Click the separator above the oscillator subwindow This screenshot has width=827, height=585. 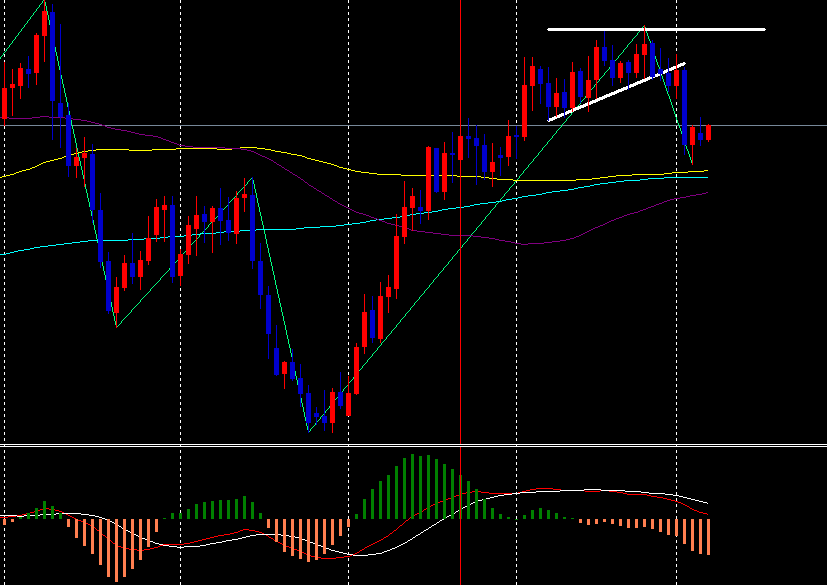(x=414, y=446)
